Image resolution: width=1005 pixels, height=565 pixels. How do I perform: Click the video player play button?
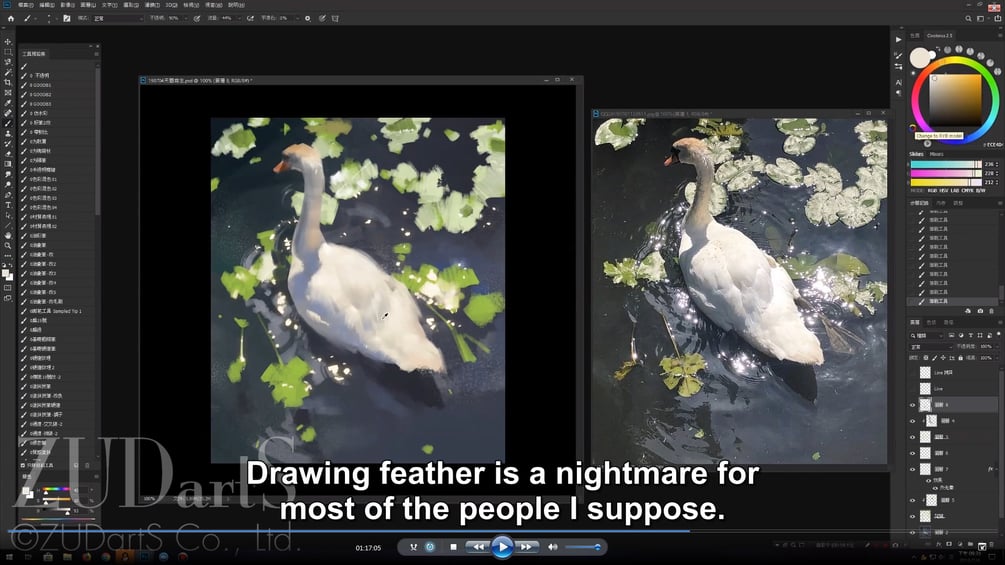(x=502, y=547)
